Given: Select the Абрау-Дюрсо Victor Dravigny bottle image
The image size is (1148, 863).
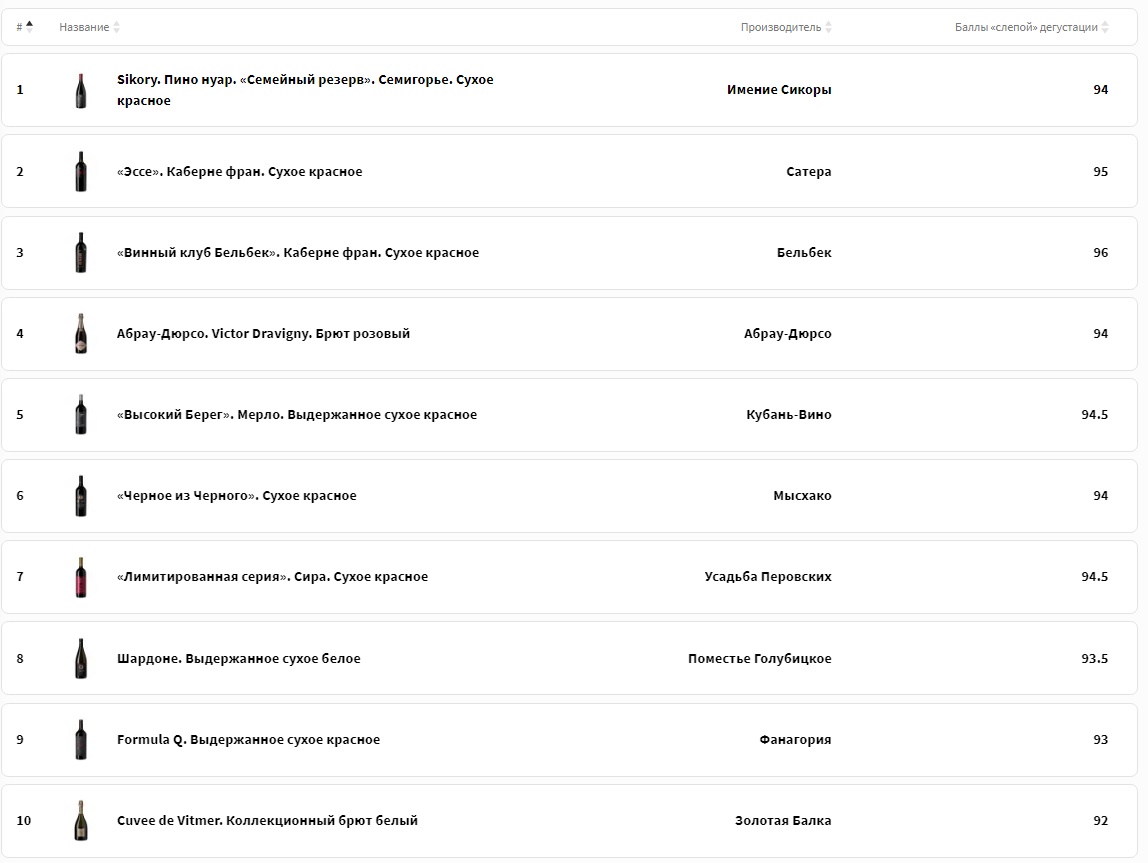Looking at the screenshot, I should click(x=81, y=334).
